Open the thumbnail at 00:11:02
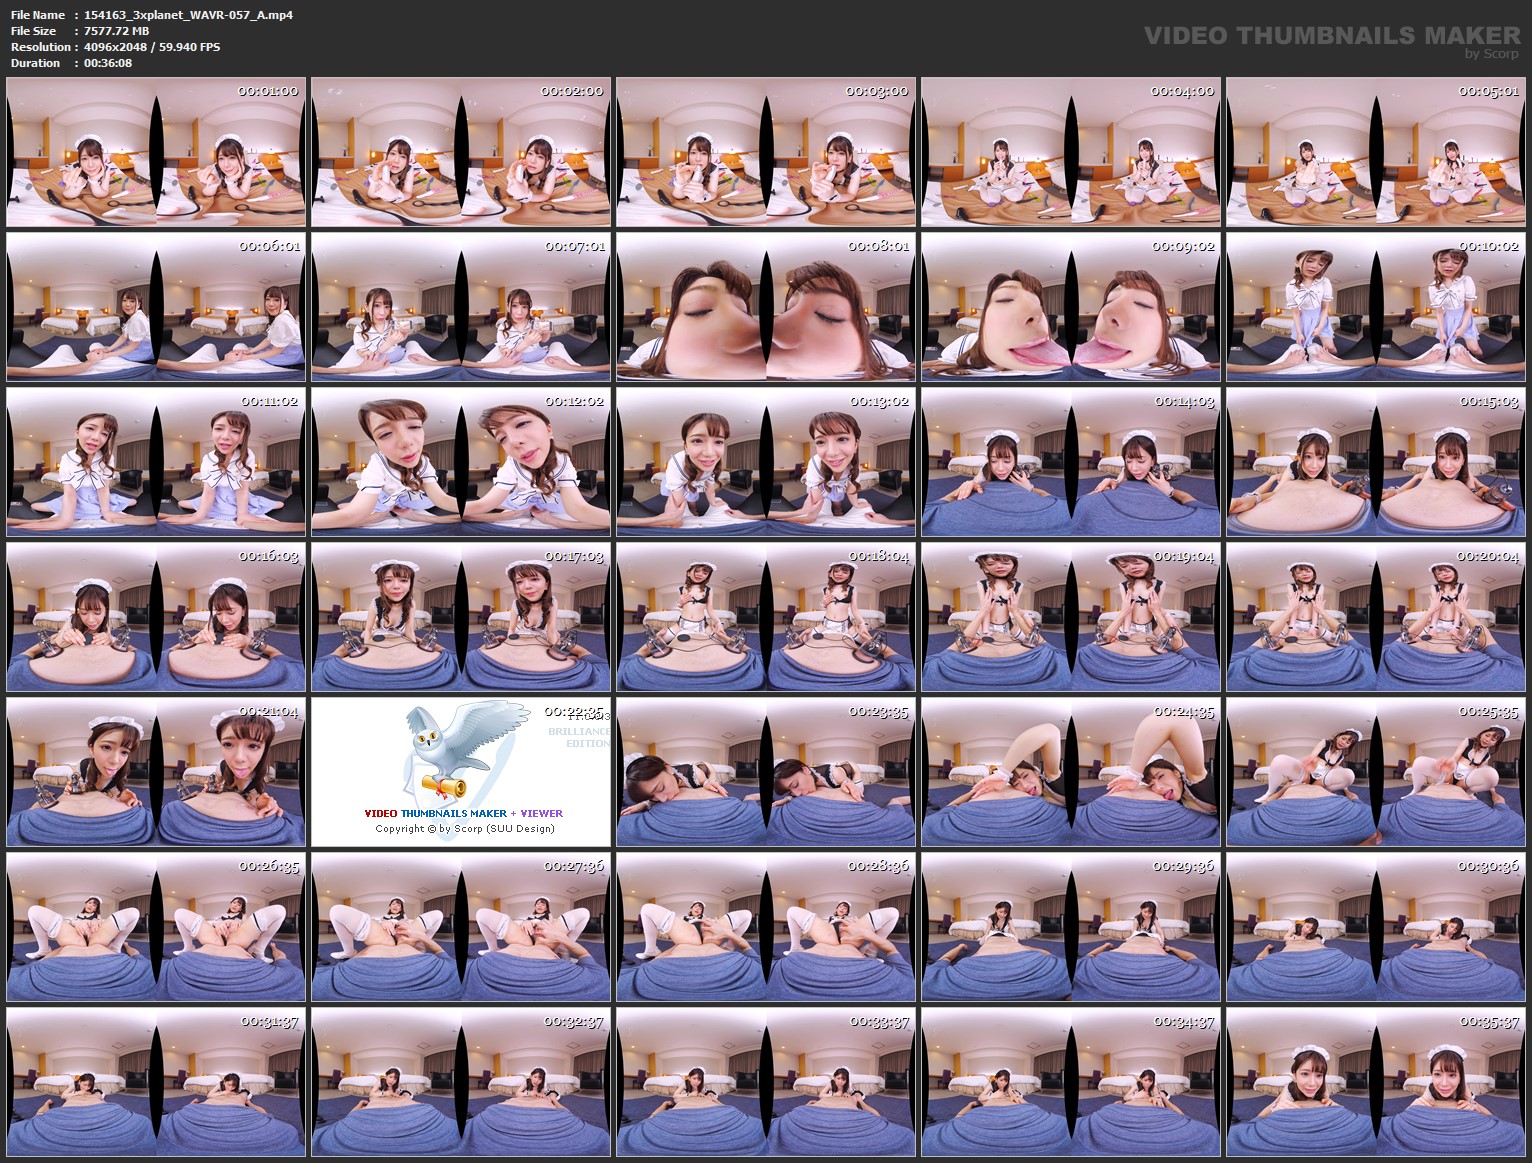 [x=156, y=463]
